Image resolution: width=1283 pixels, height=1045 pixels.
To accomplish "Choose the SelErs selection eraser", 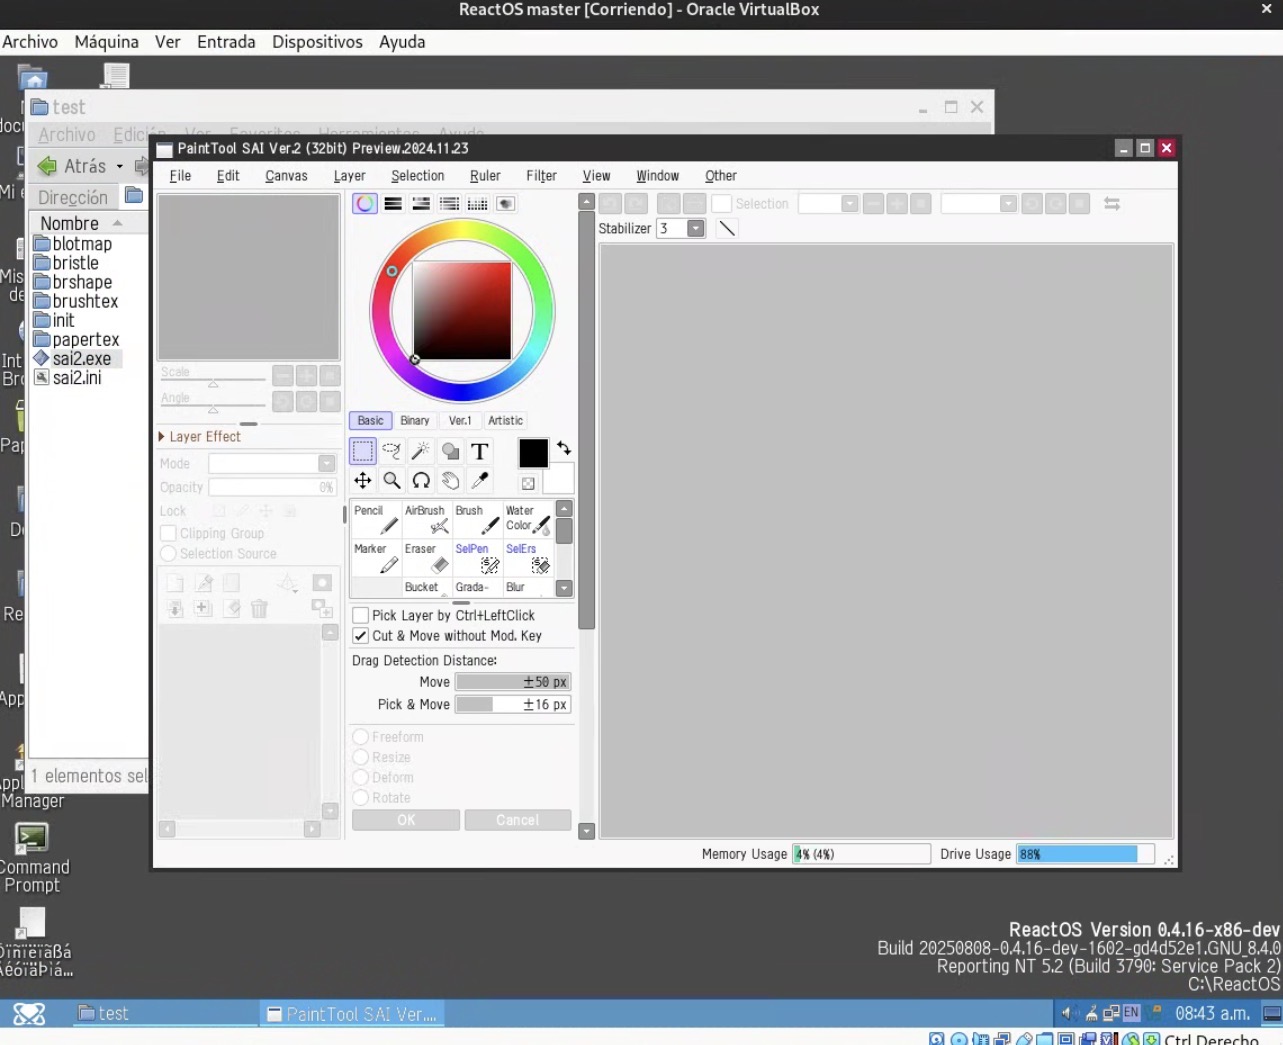I will pyautogui.click(x=527, y=558).
